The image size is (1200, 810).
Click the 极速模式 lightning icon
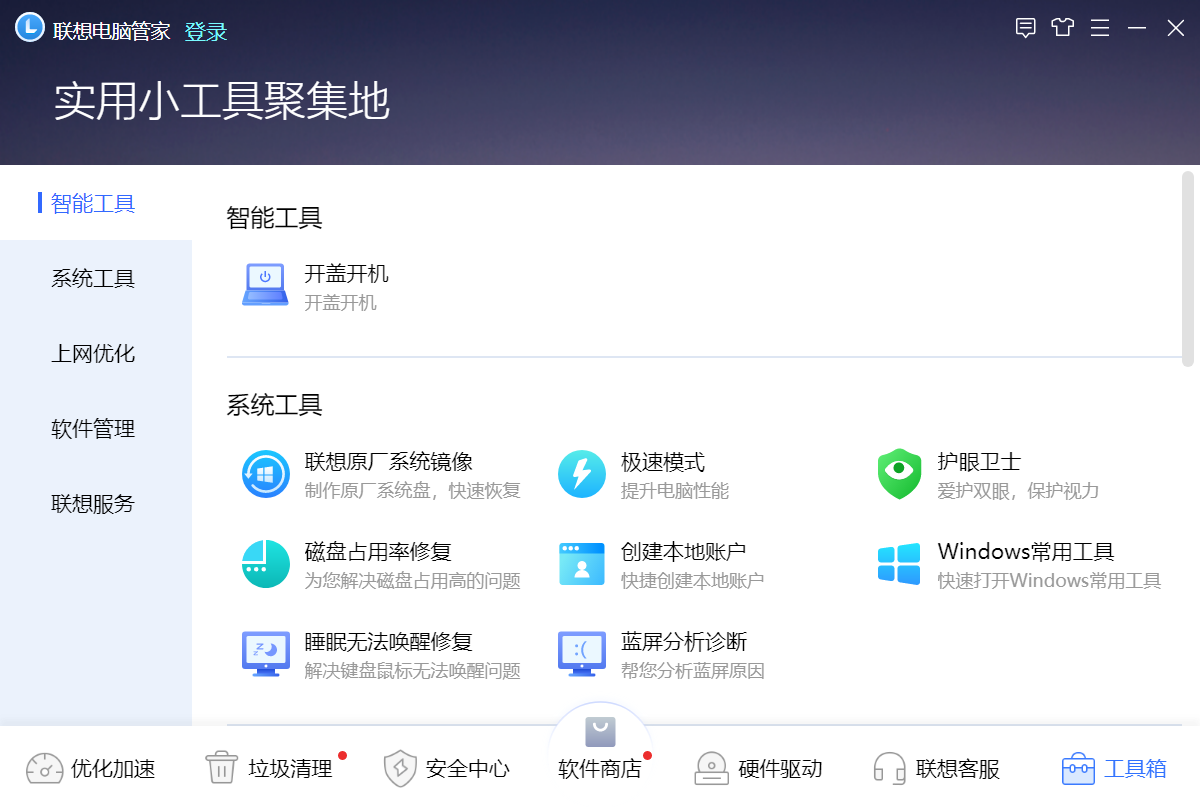click(582, 474)
